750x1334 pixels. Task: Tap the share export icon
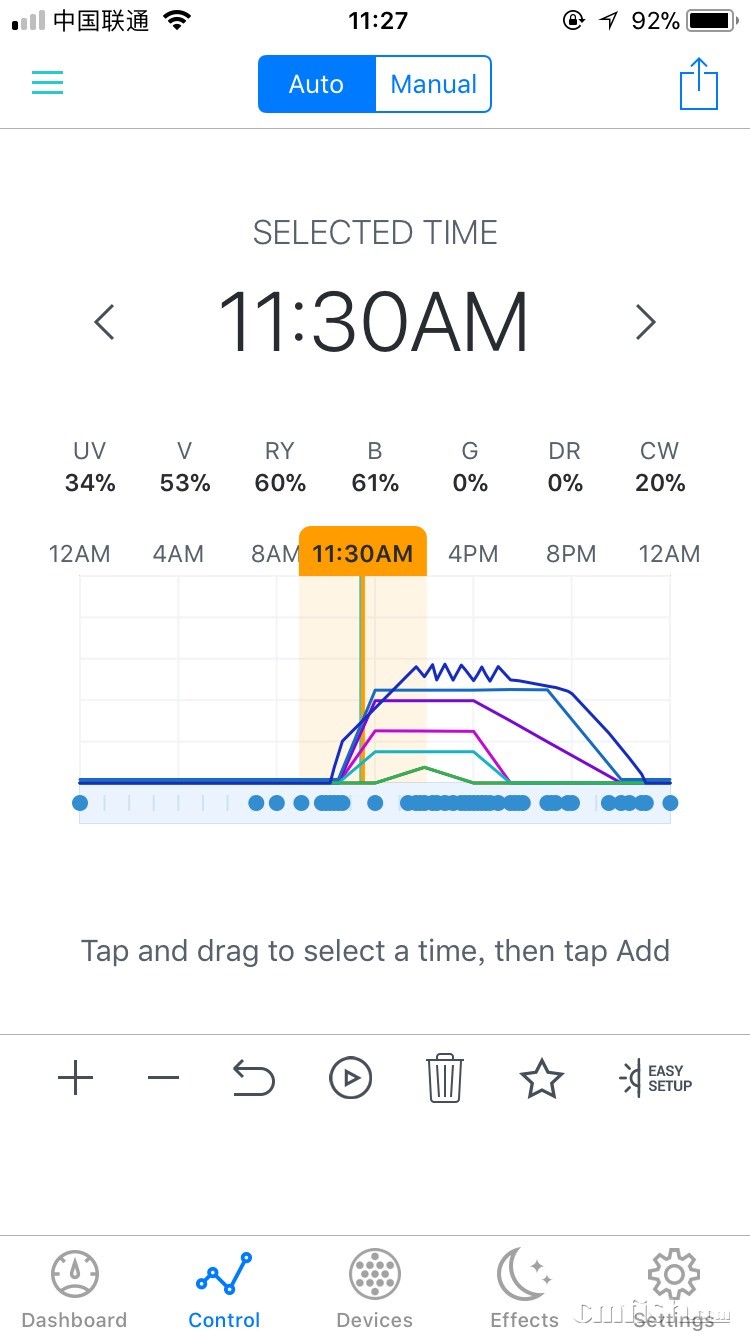(x=699, y=84)
